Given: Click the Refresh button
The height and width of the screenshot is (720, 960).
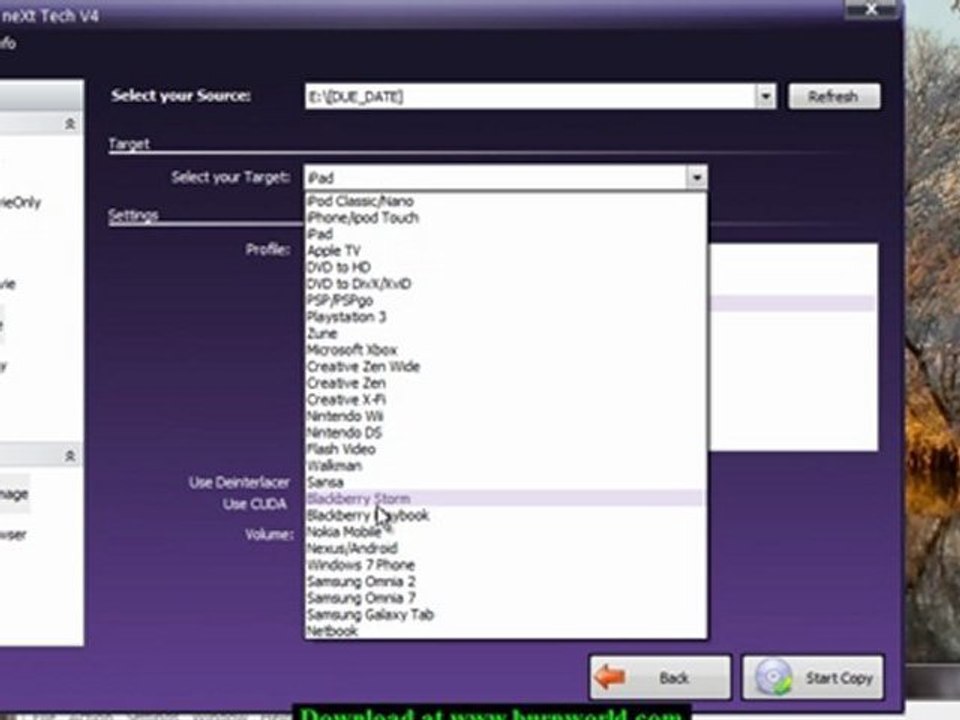Looking at the screenshot, I should point(834,96).
